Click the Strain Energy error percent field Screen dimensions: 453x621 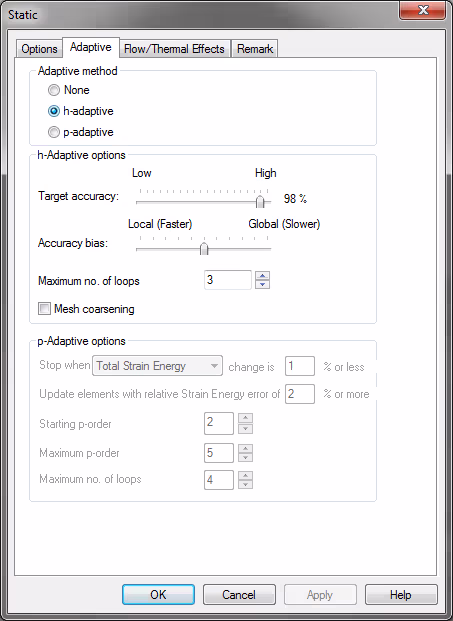[x=300, y=394]
